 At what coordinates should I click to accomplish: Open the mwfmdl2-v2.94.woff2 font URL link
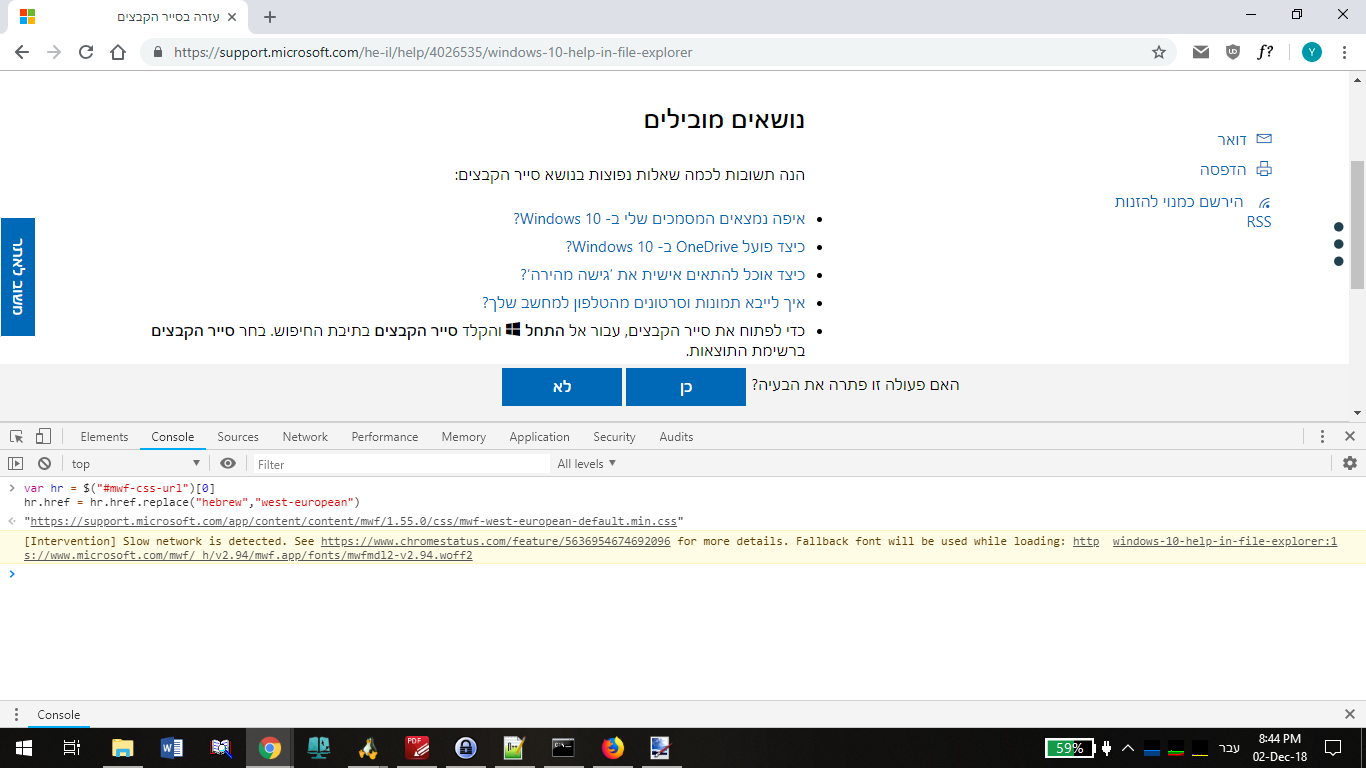click(x=248, y=555)
